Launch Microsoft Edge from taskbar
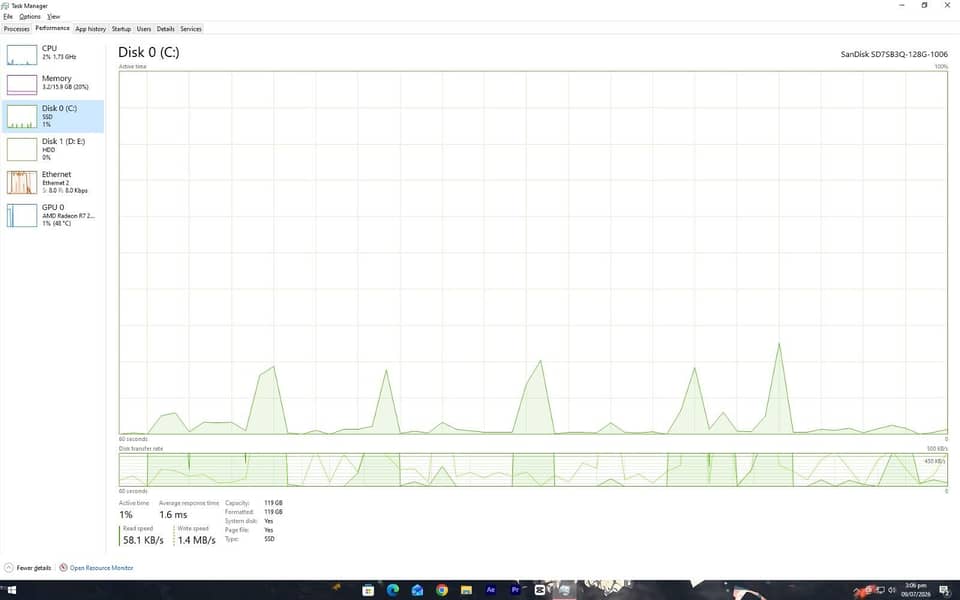The width and height of the screenshot is (960, 600). coord(392,590)
